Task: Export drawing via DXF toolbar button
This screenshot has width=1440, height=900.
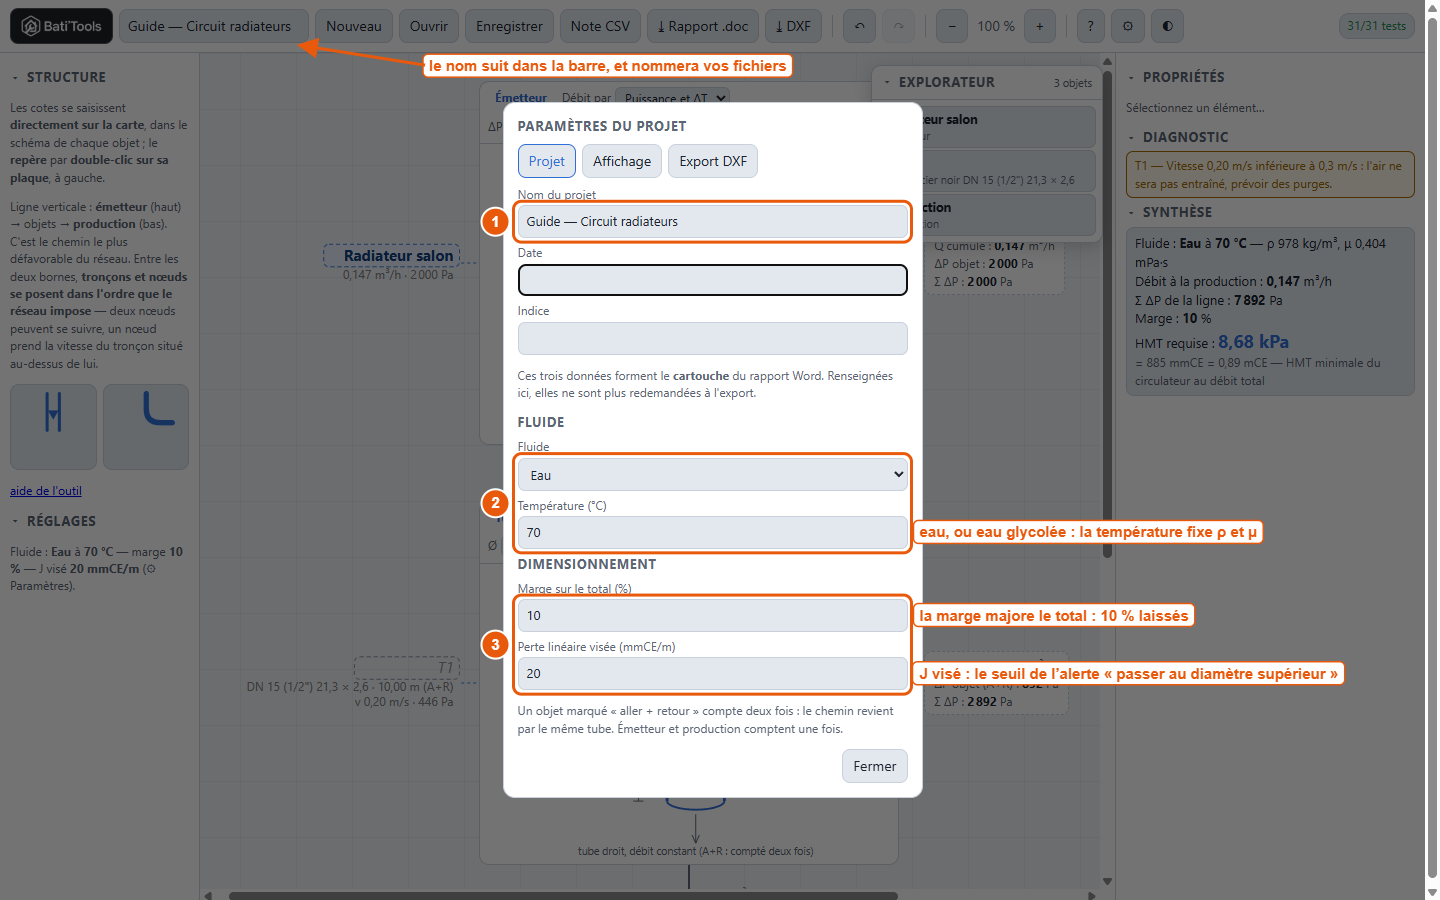Action: pos(794,26)
